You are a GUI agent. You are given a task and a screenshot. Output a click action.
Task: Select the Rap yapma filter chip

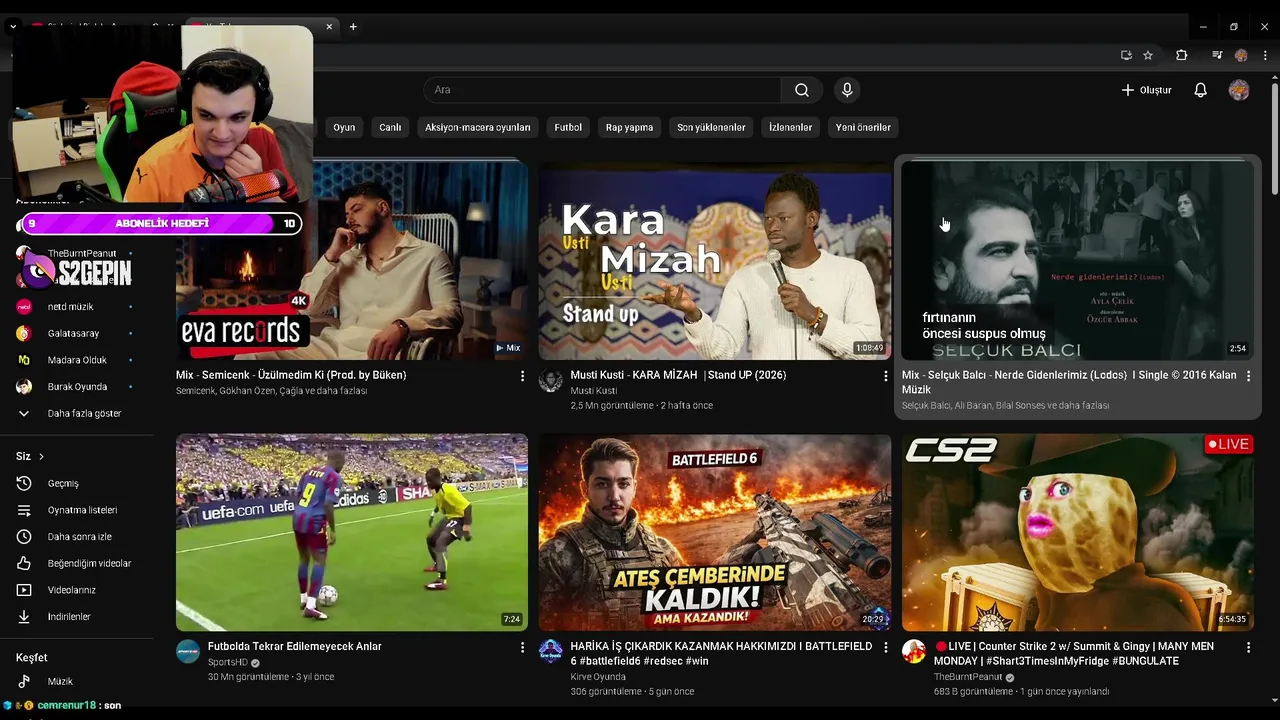[630, 127]
